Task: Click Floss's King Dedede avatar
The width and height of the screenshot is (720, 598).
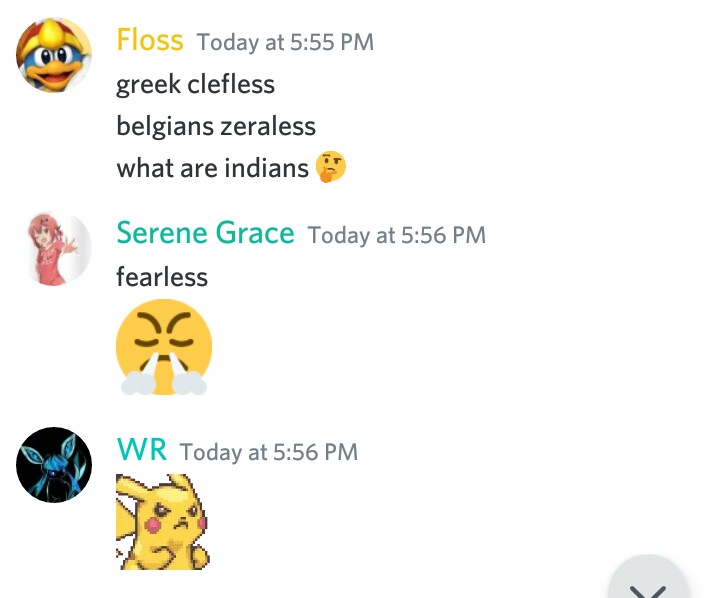Action: (54, 56)
